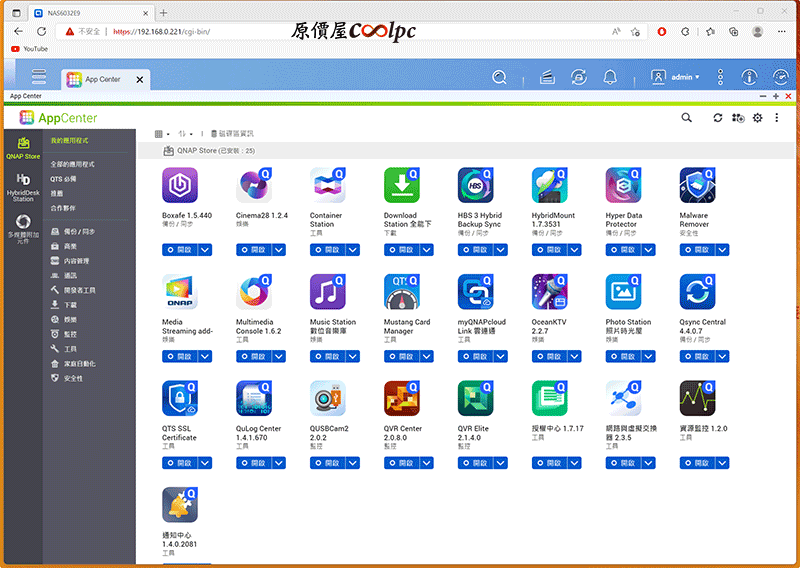Click the browser reload button
Viewport: 800px width, 568px height.
pos(41,32)
